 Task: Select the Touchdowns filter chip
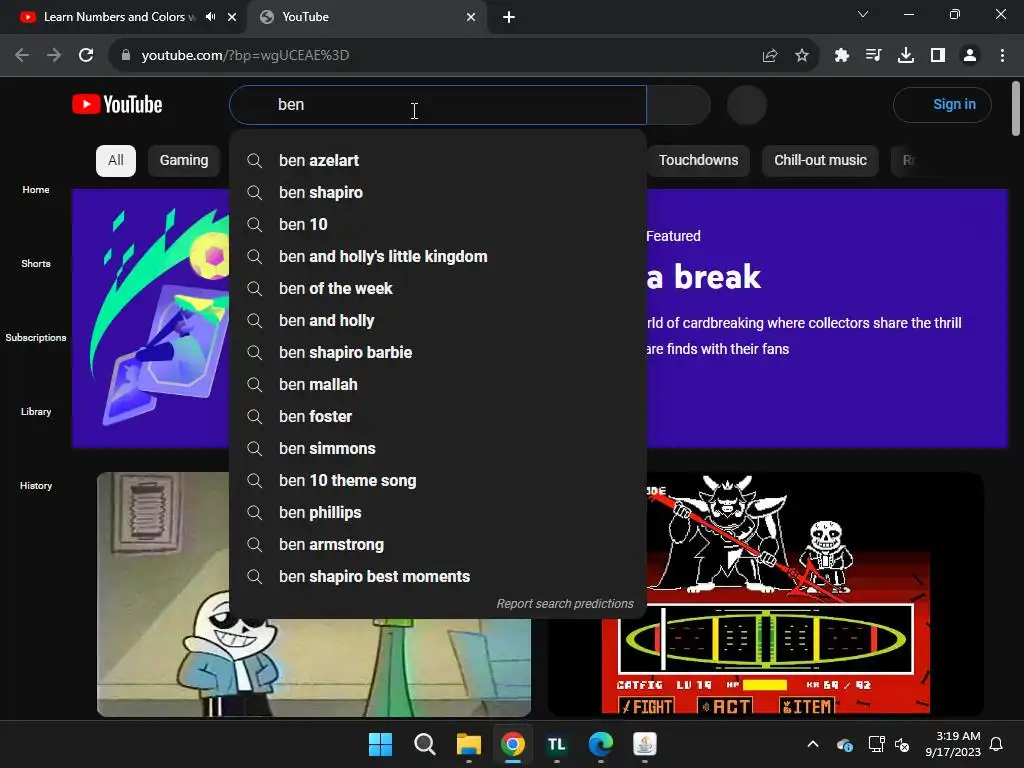coord(698,161)
